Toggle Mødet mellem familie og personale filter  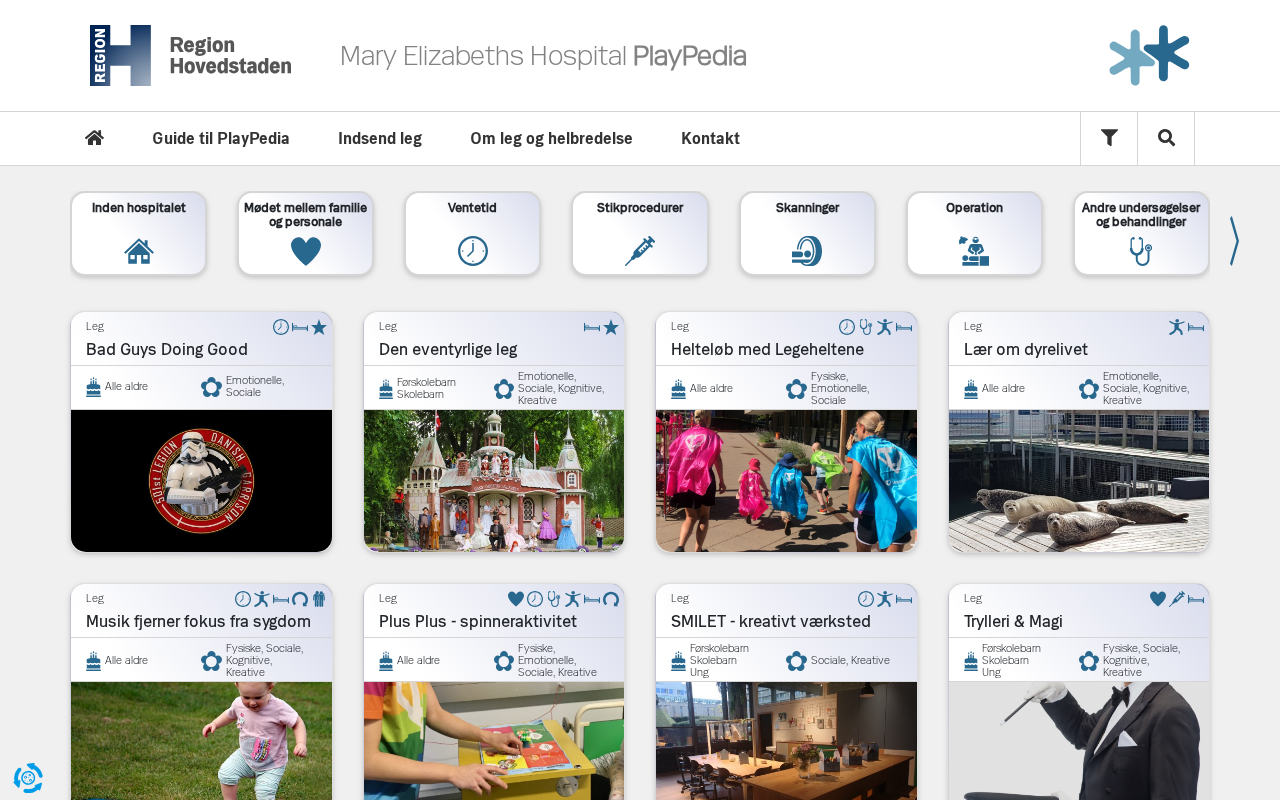305,233
